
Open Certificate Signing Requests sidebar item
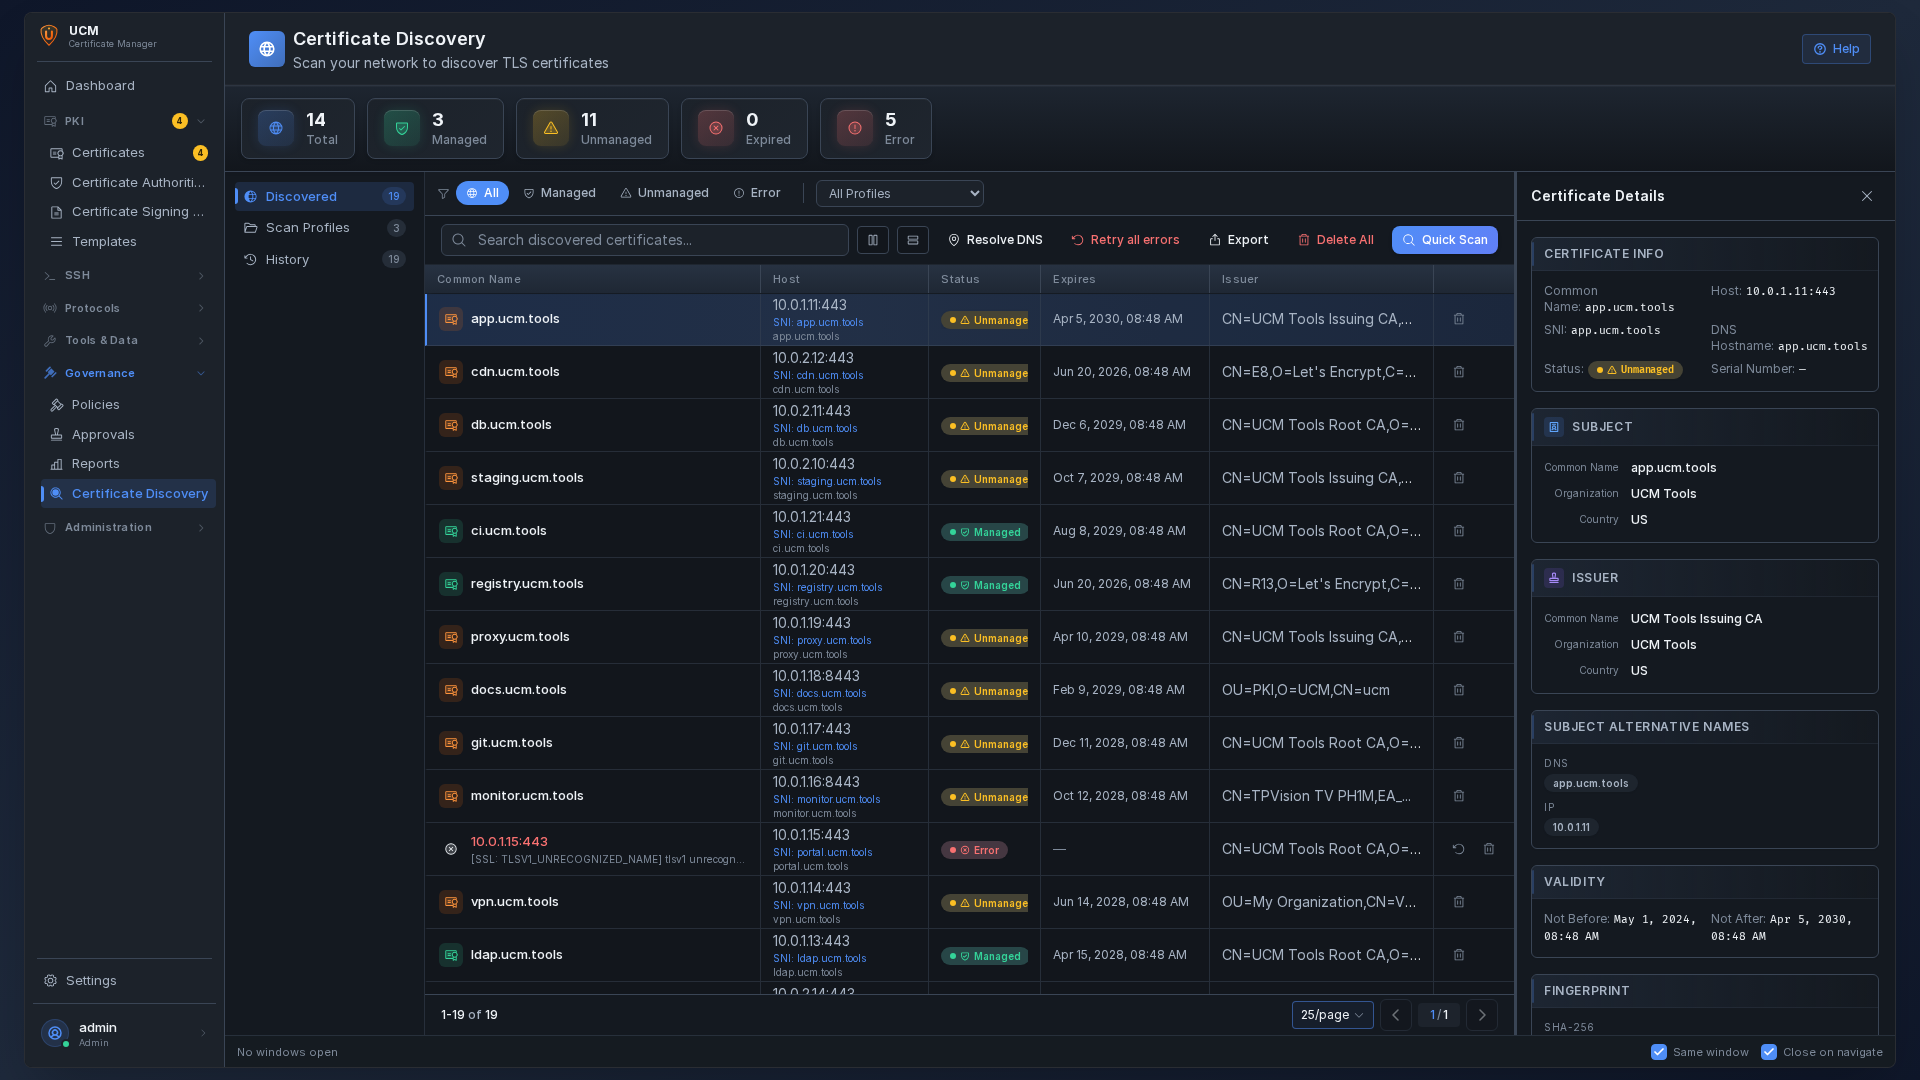128,212
